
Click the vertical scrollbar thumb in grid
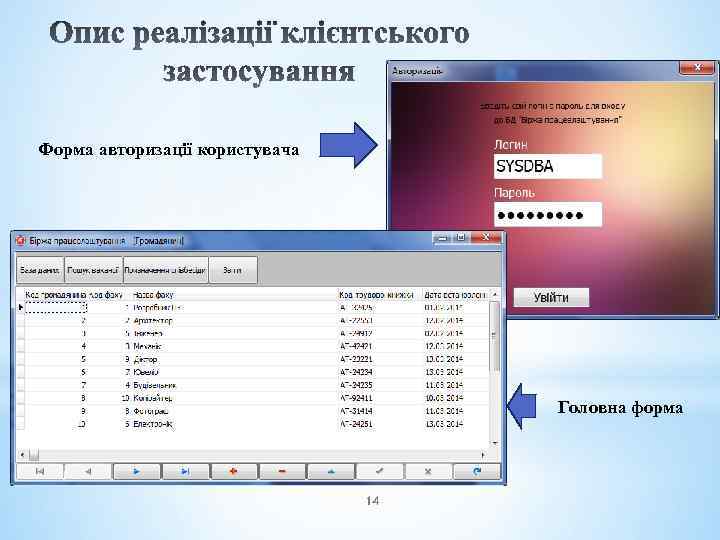(494, 338)
